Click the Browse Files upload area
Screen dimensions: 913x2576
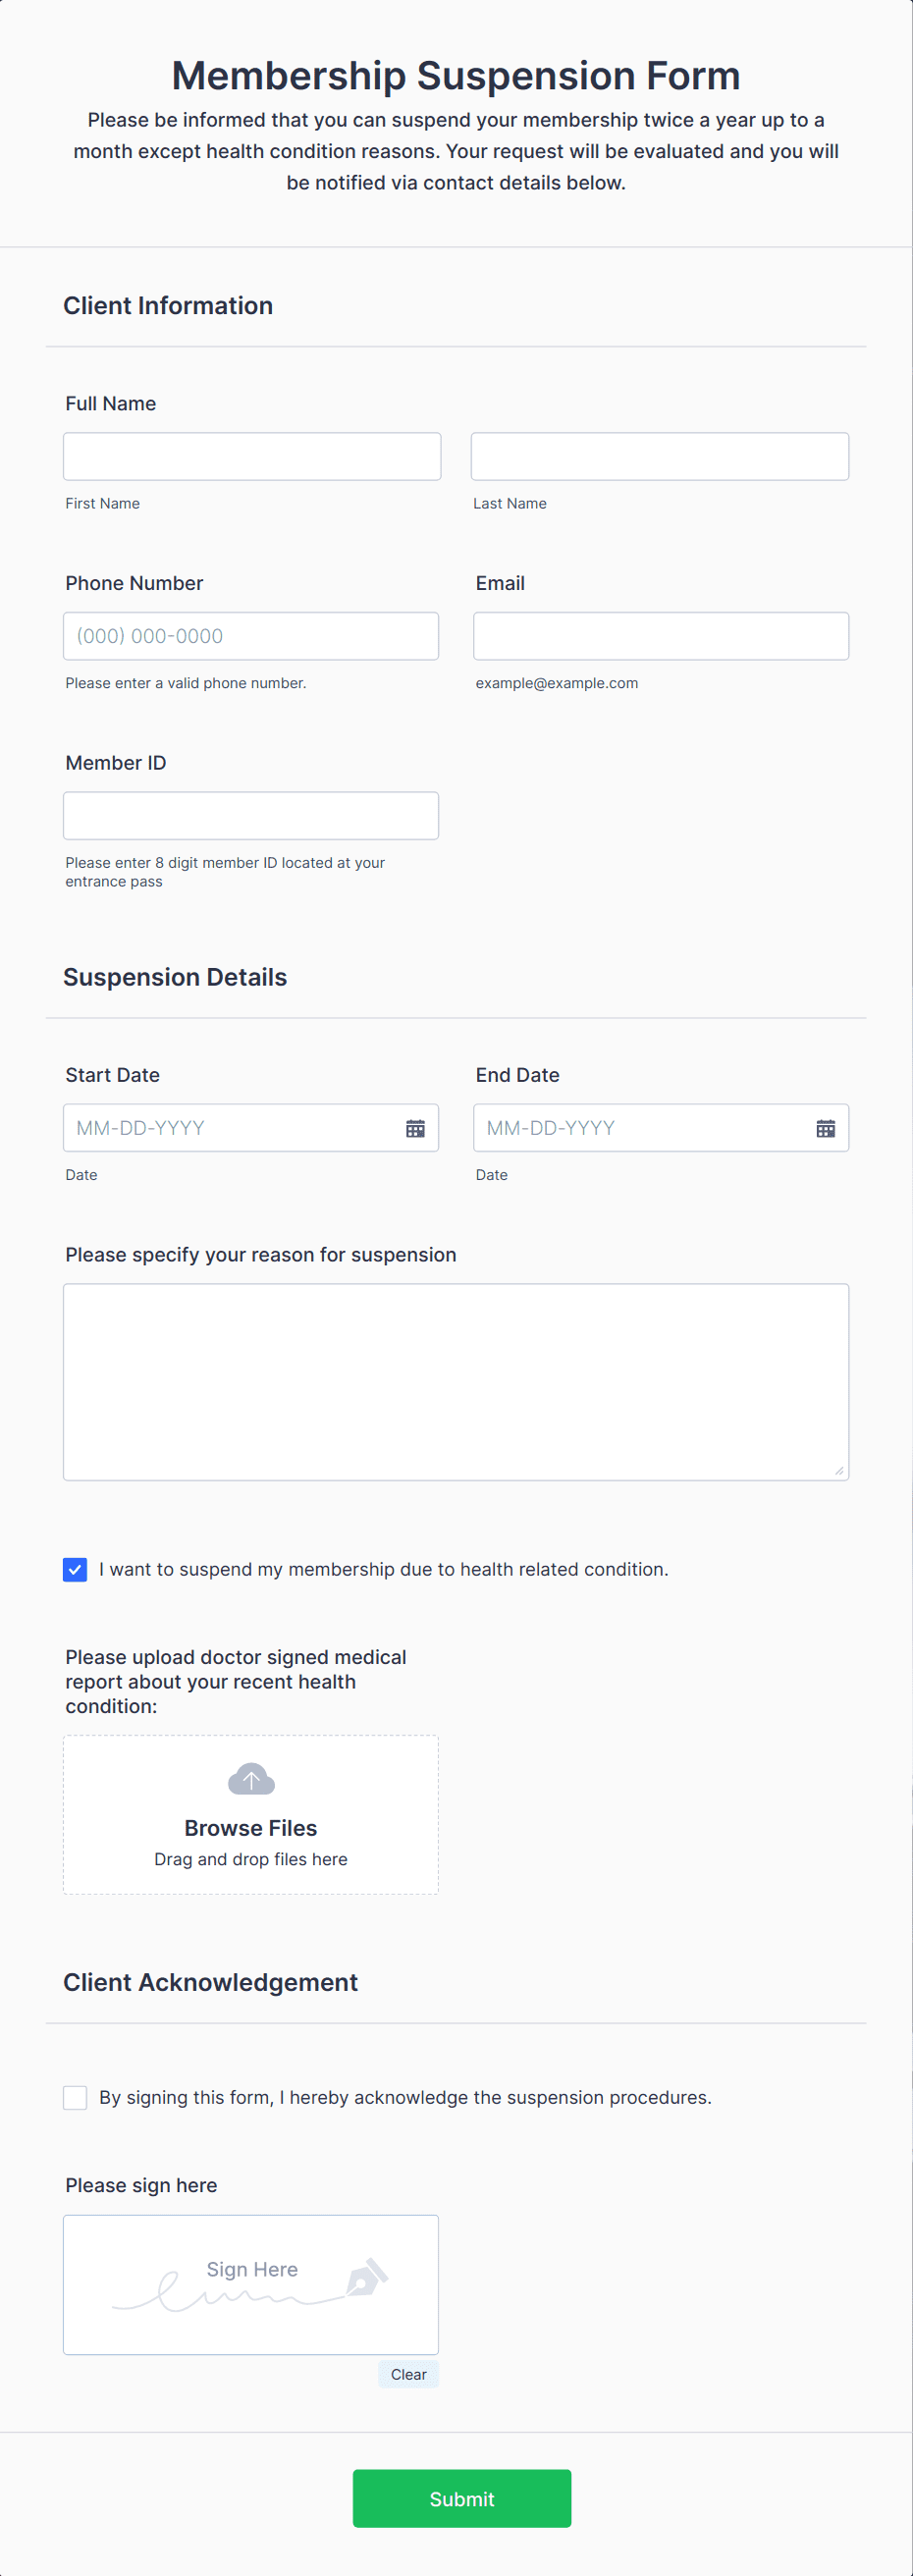click(251, 1827)
